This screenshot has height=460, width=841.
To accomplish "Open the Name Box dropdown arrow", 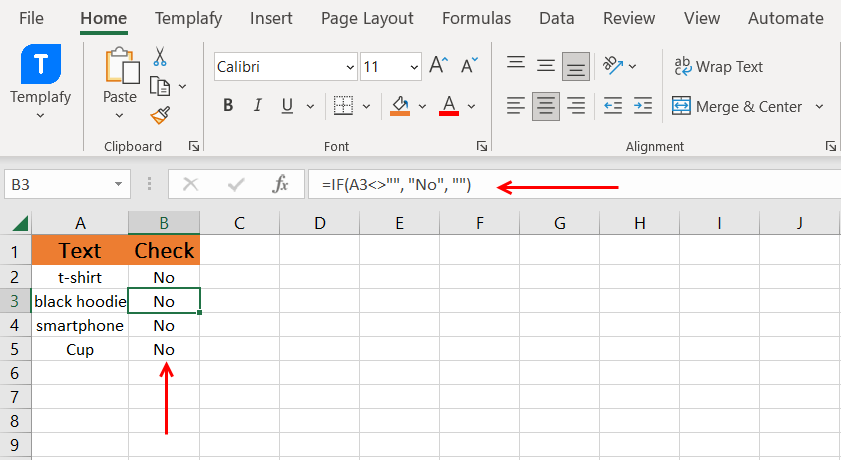I will [118, 184].
